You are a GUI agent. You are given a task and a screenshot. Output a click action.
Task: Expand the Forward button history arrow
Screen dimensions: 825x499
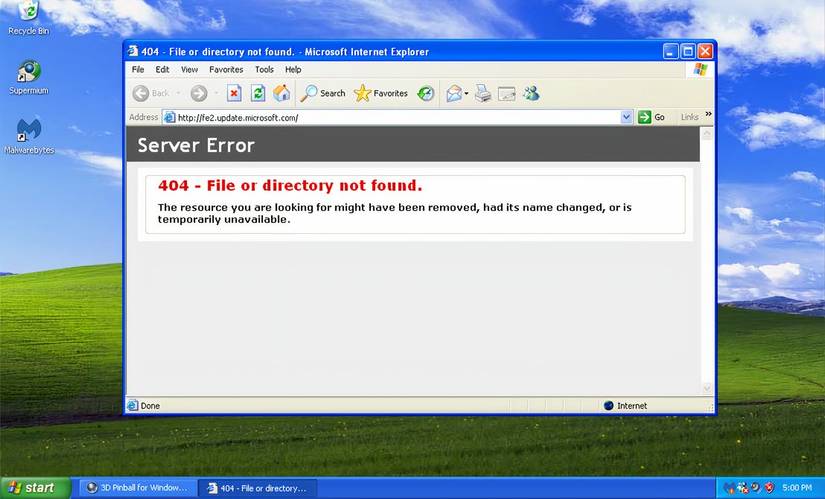216,94
